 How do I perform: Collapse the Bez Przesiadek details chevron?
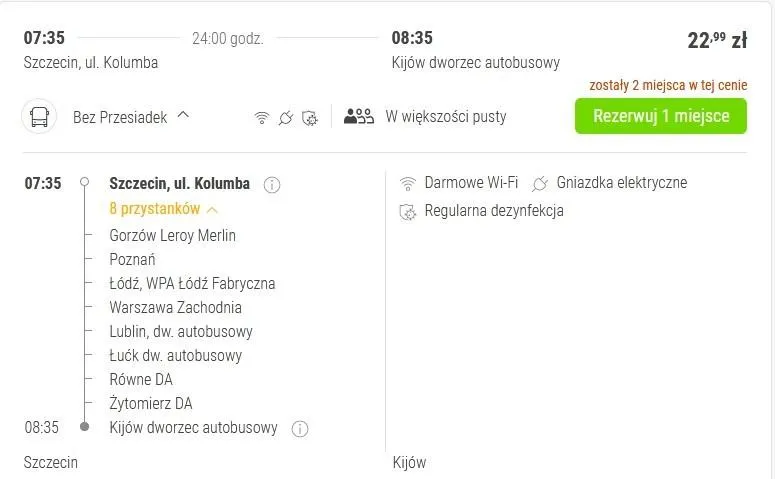pos(183,115)
